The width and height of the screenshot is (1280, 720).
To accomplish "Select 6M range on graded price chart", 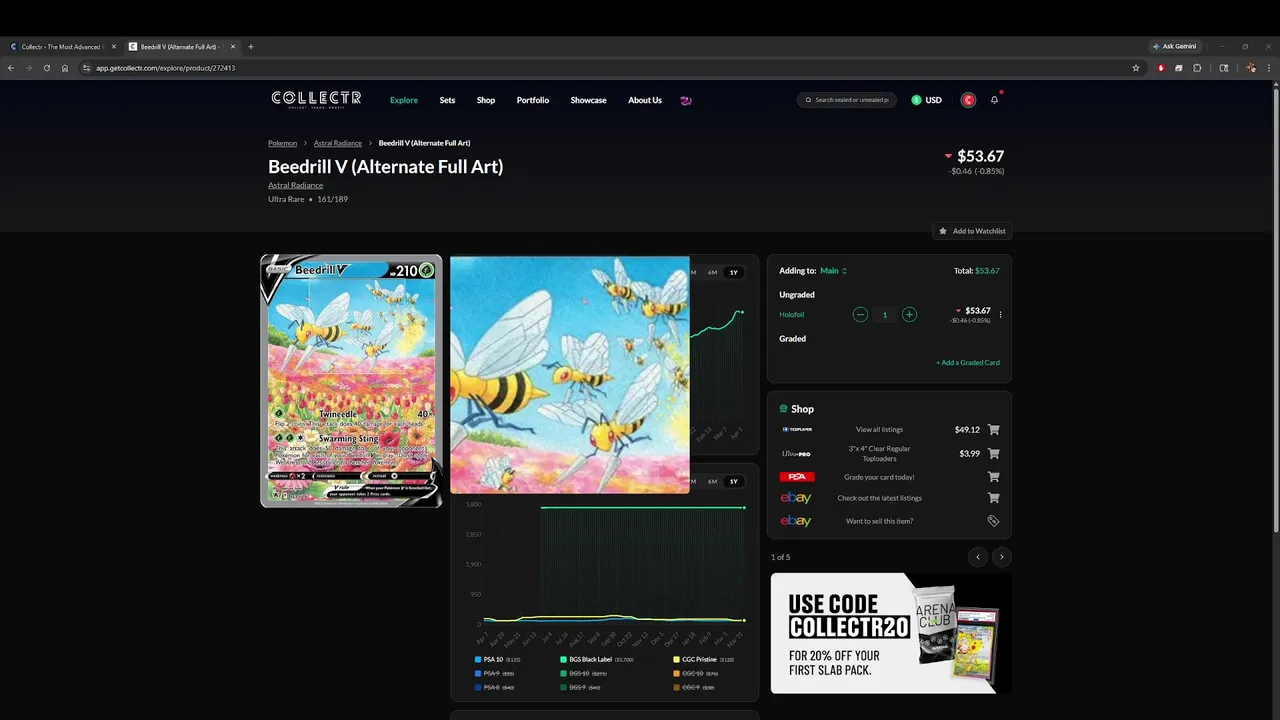I will [712, 481].
